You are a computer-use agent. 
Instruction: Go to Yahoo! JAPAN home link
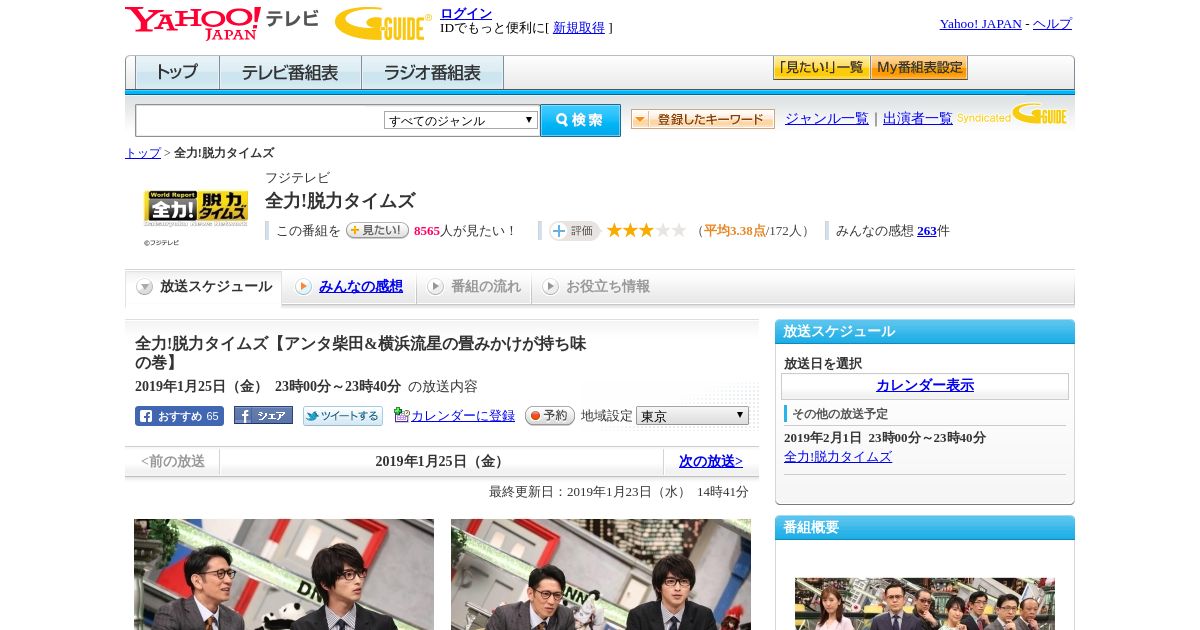980,24
